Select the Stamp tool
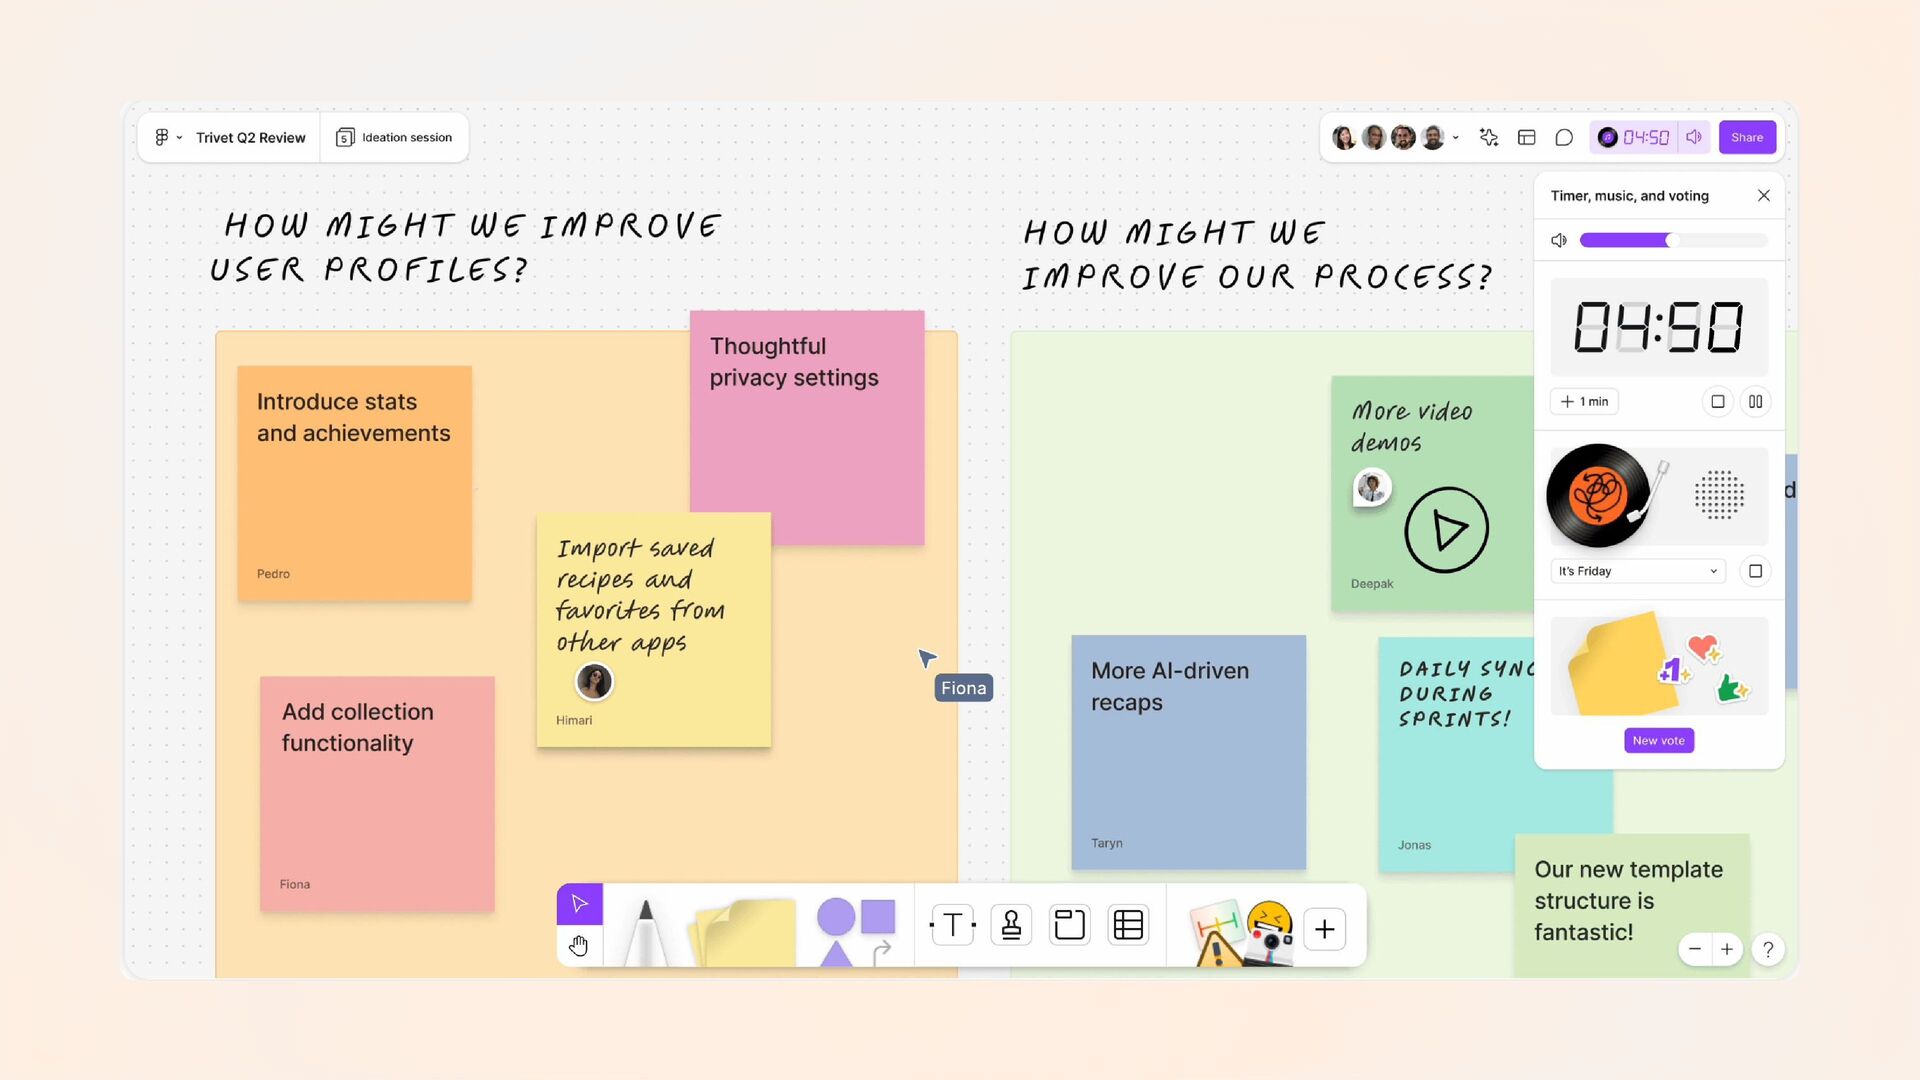Image resolution: width=1920 pixels, height=1080 pixels. [x=1011, y=926]
